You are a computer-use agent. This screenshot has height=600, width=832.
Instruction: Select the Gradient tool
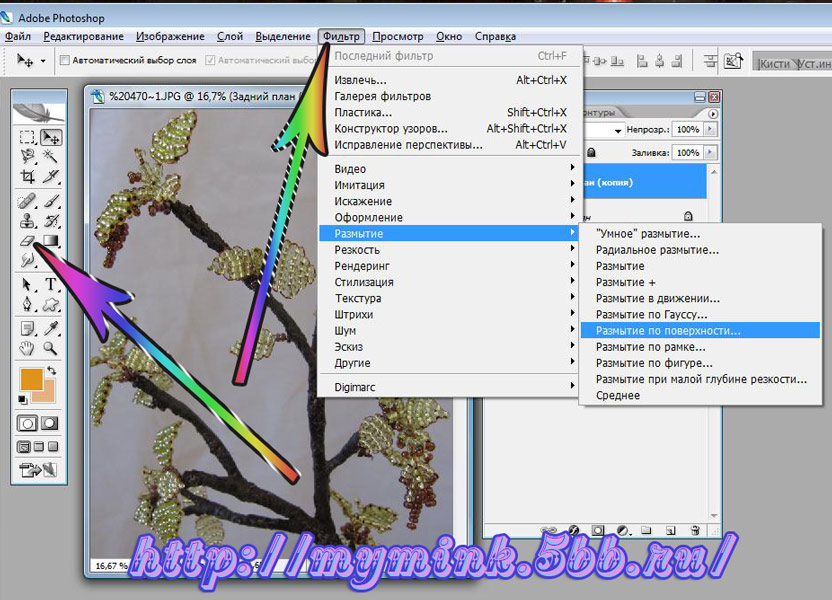click(x=51, y=240)
